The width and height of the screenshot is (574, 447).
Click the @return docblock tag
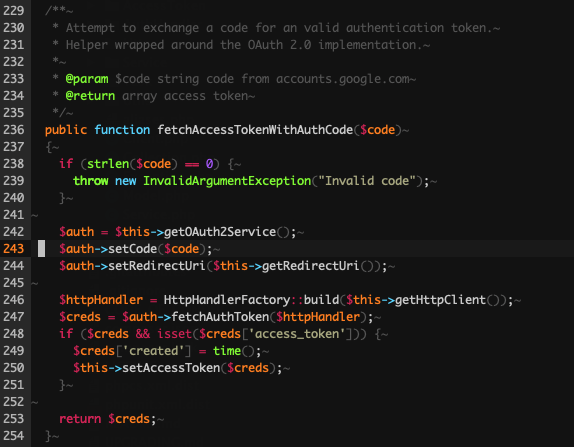tap(90, 96)
